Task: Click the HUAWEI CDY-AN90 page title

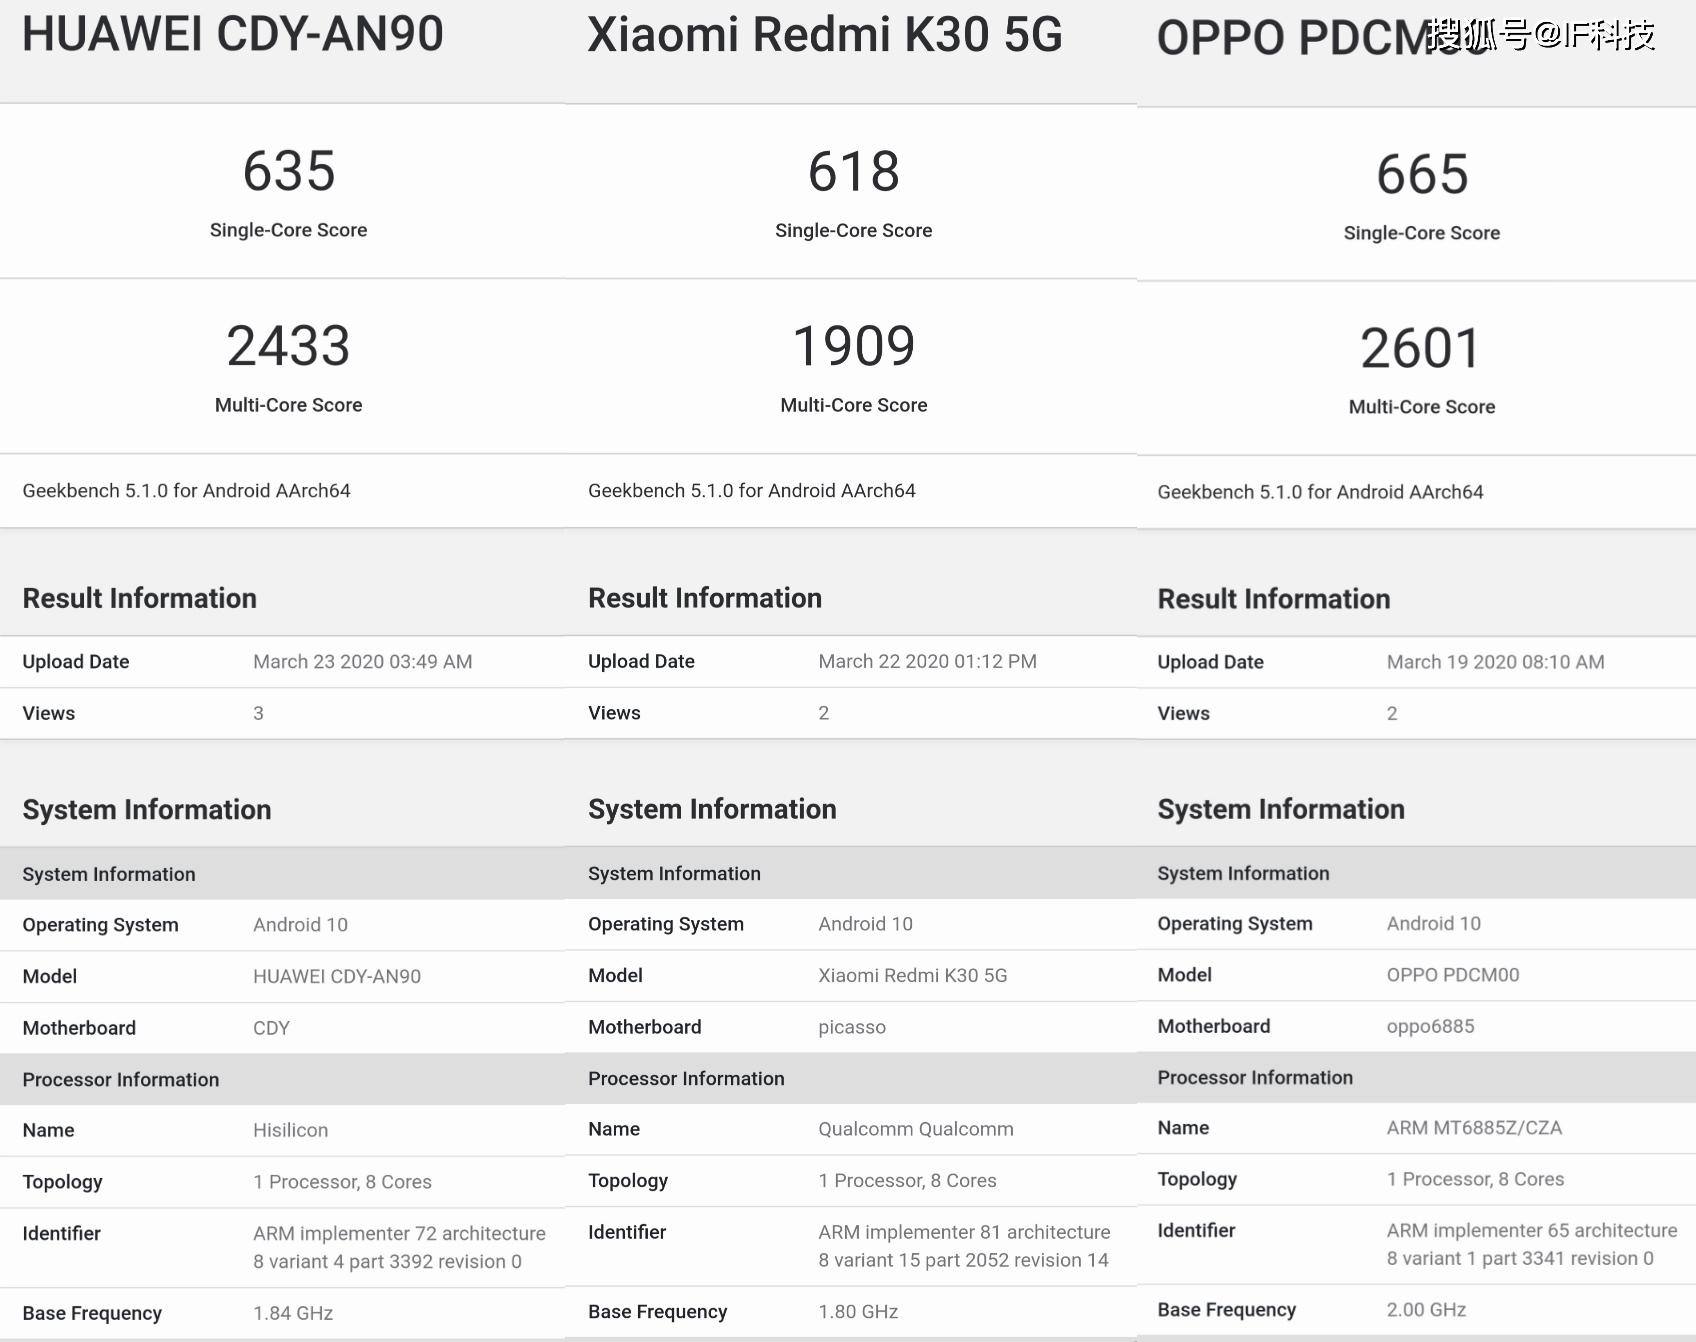Action: pos(232,34)
